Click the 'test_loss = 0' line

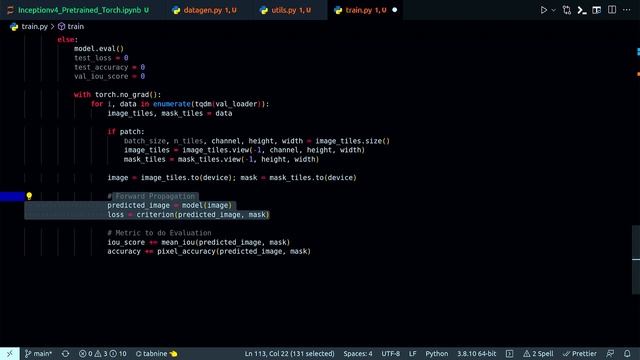101,58
